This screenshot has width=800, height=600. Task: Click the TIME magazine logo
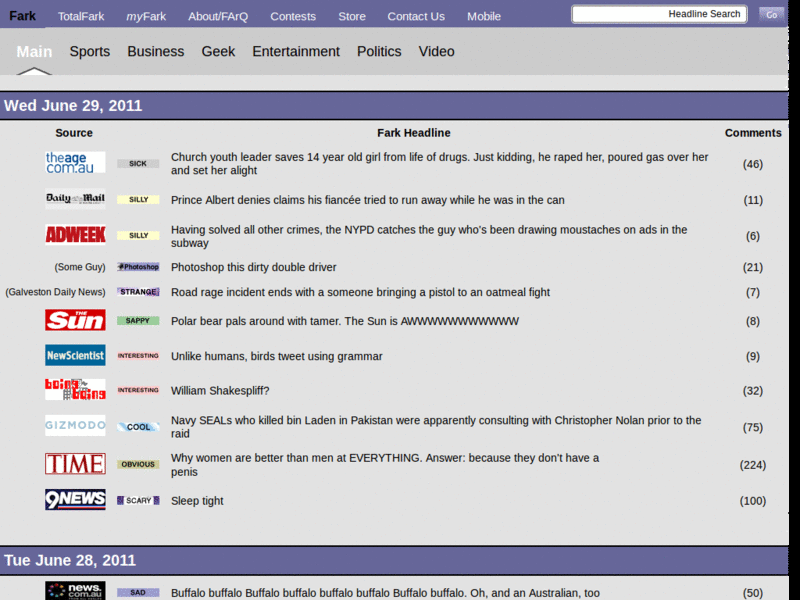click(x=75, y=464)
